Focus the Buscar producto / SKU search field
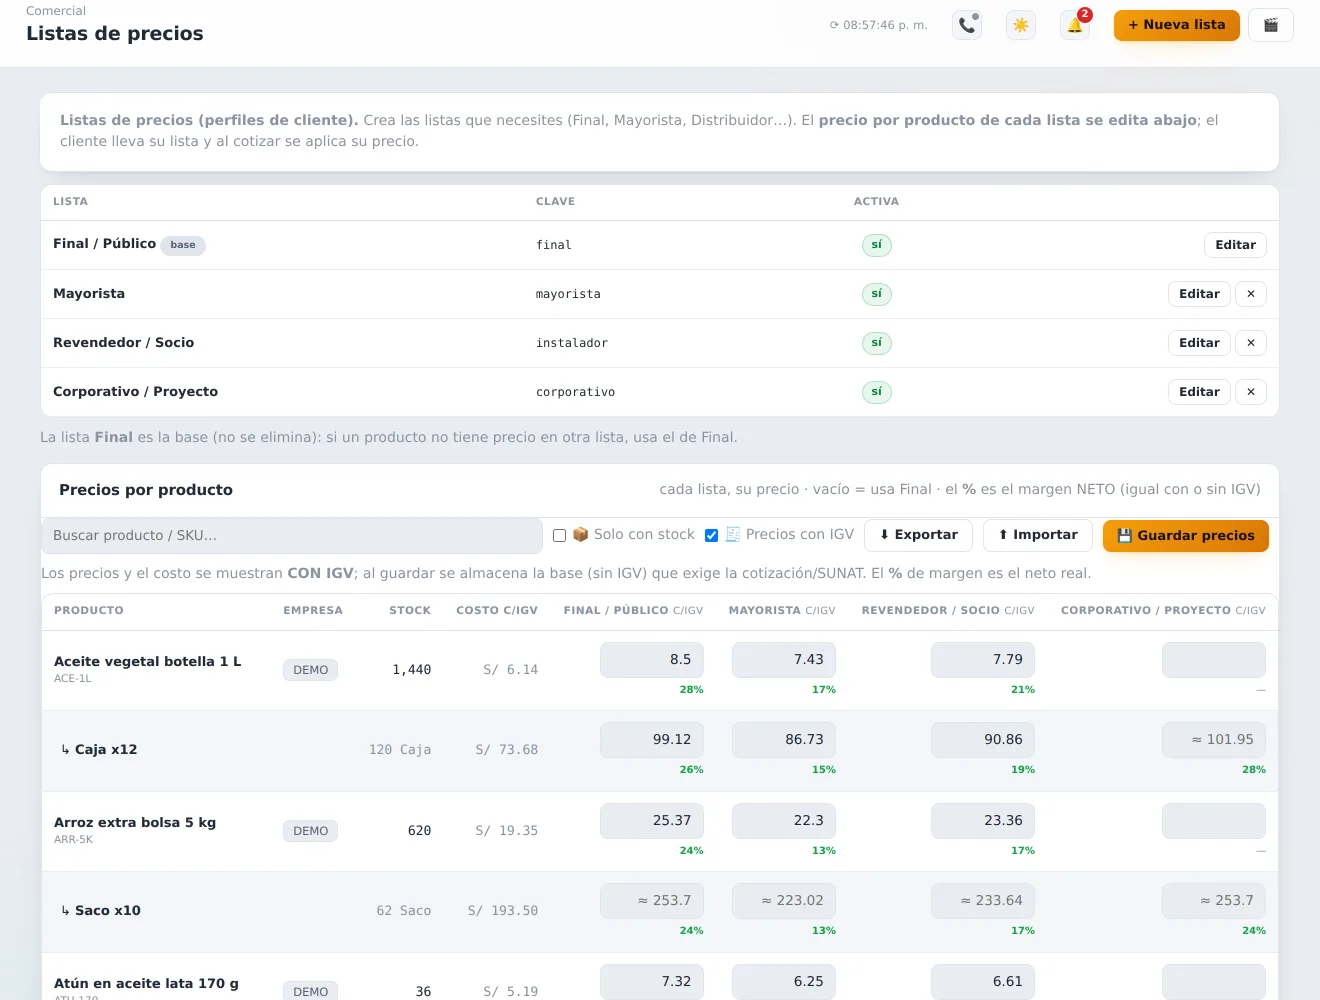Viewport: 1320px width, 1000px height. click(292, 536)
